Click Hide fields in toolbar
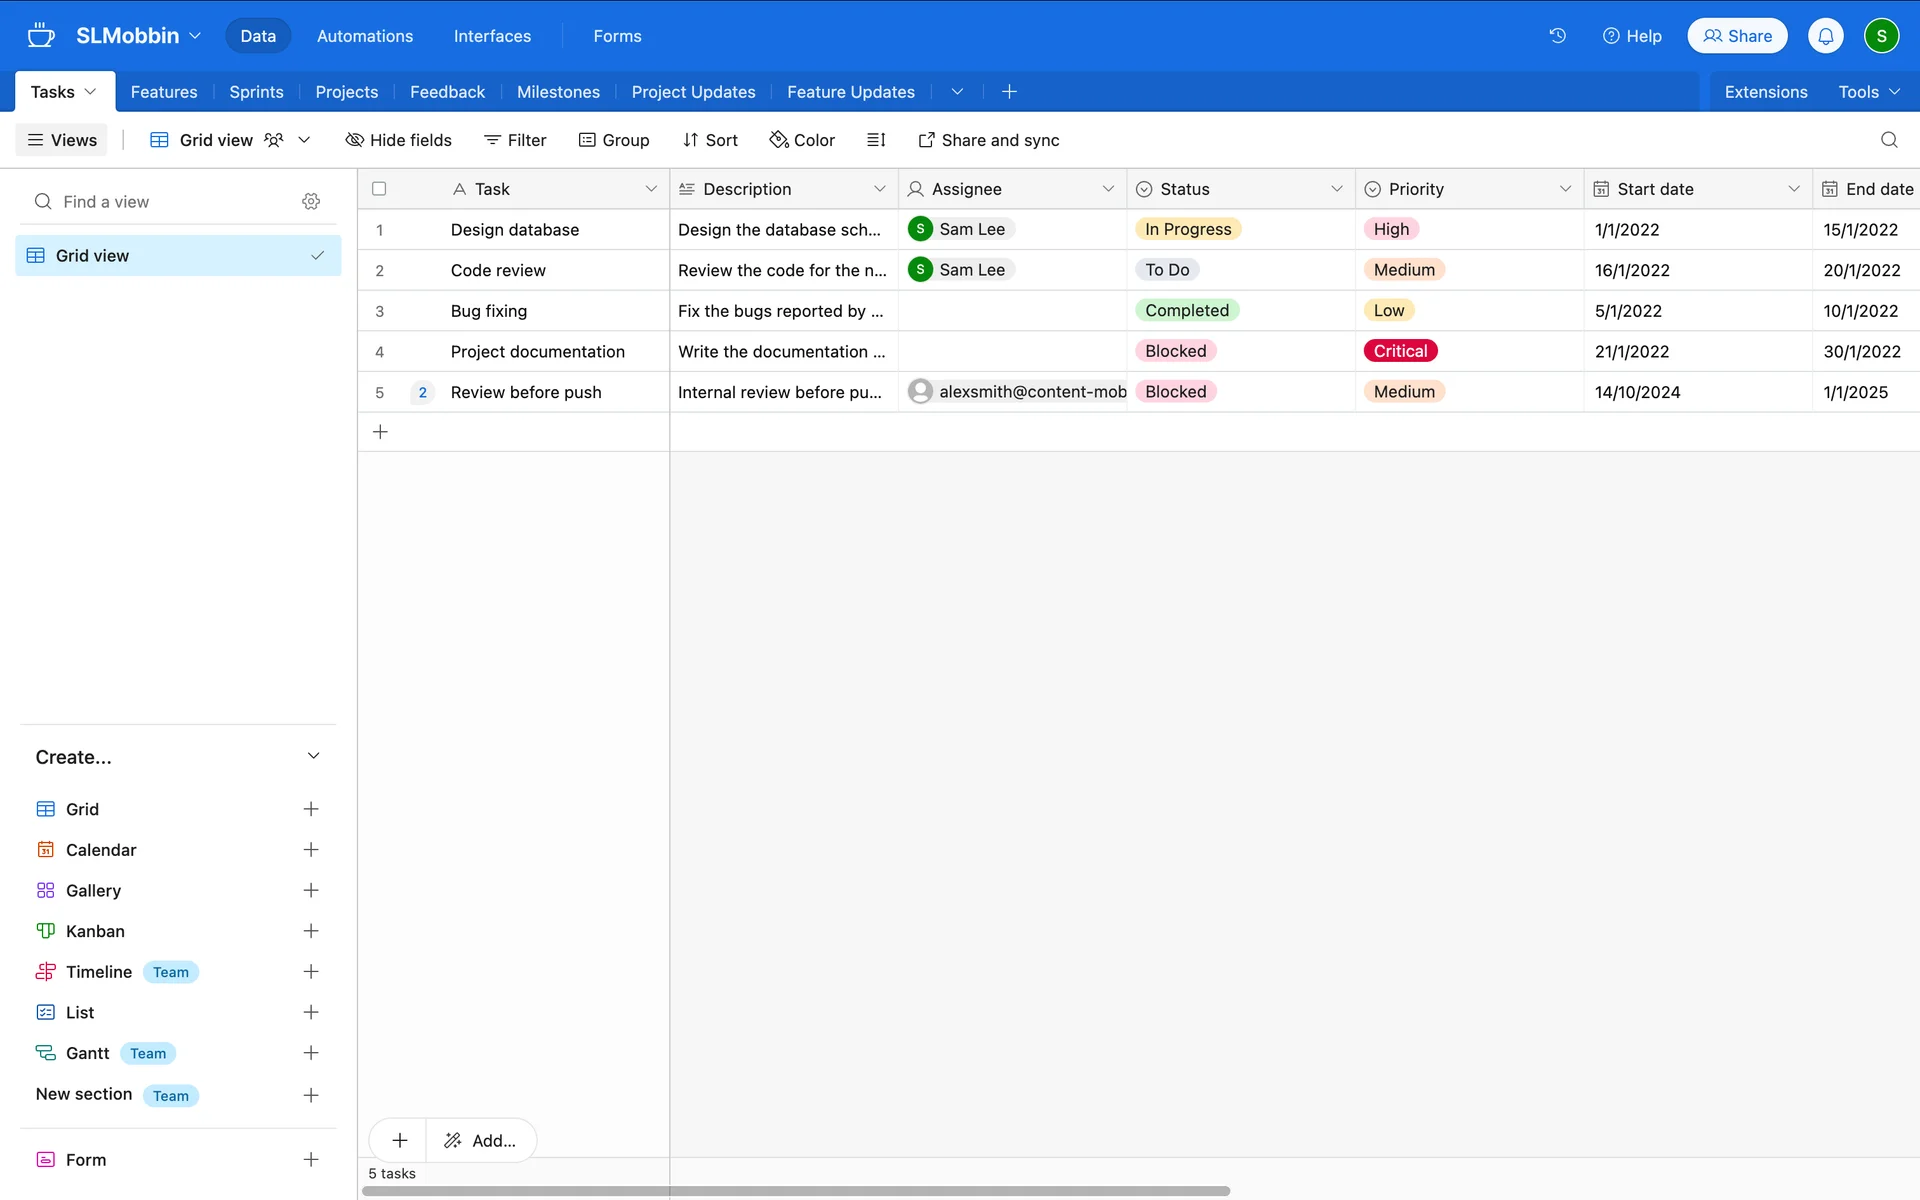1920x1200 pixels. (398, 140)
